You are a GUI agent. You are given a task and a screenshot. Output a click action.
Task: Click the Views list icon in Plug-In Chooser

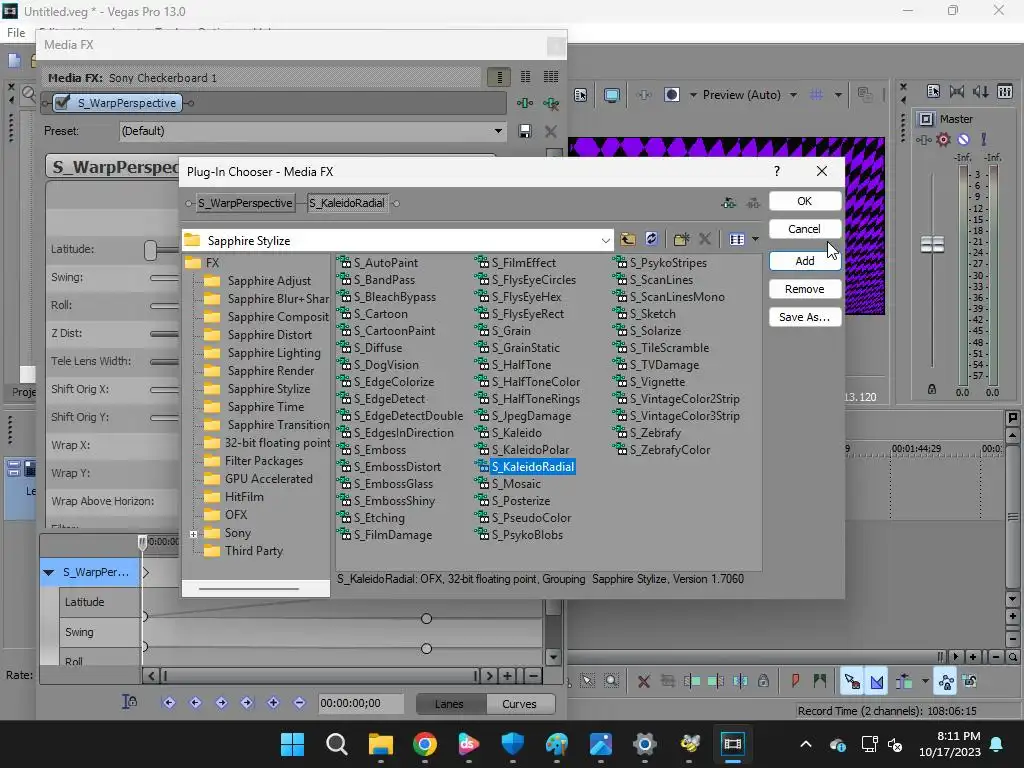click(x=737, y=239)
